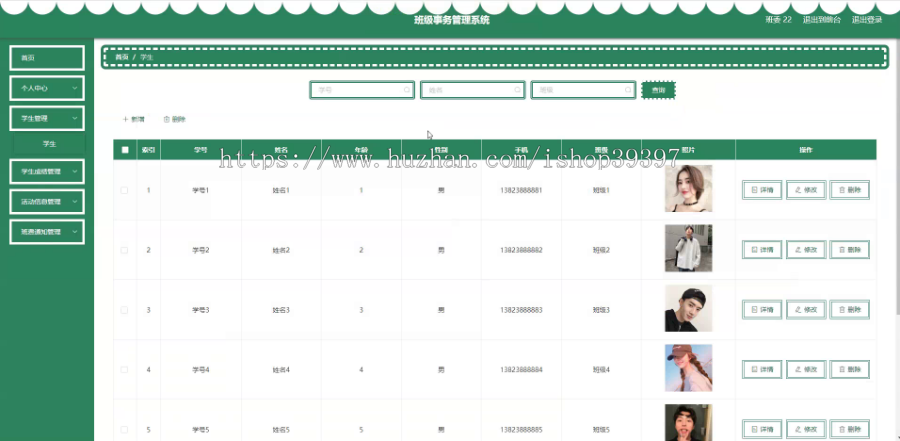Open 详情 for student row 1
The height and width of the screenshot is (441, 900).
762,190
